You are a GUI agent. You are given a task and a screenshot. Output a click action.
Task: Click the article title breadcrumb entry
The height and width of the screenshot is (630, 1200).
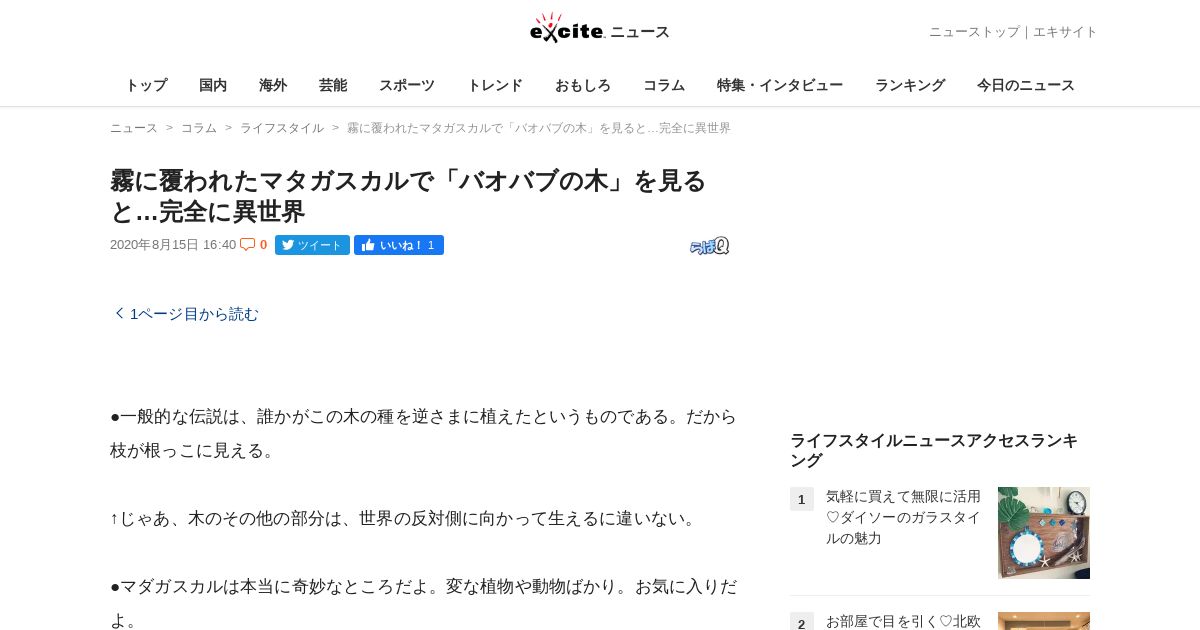539,128
